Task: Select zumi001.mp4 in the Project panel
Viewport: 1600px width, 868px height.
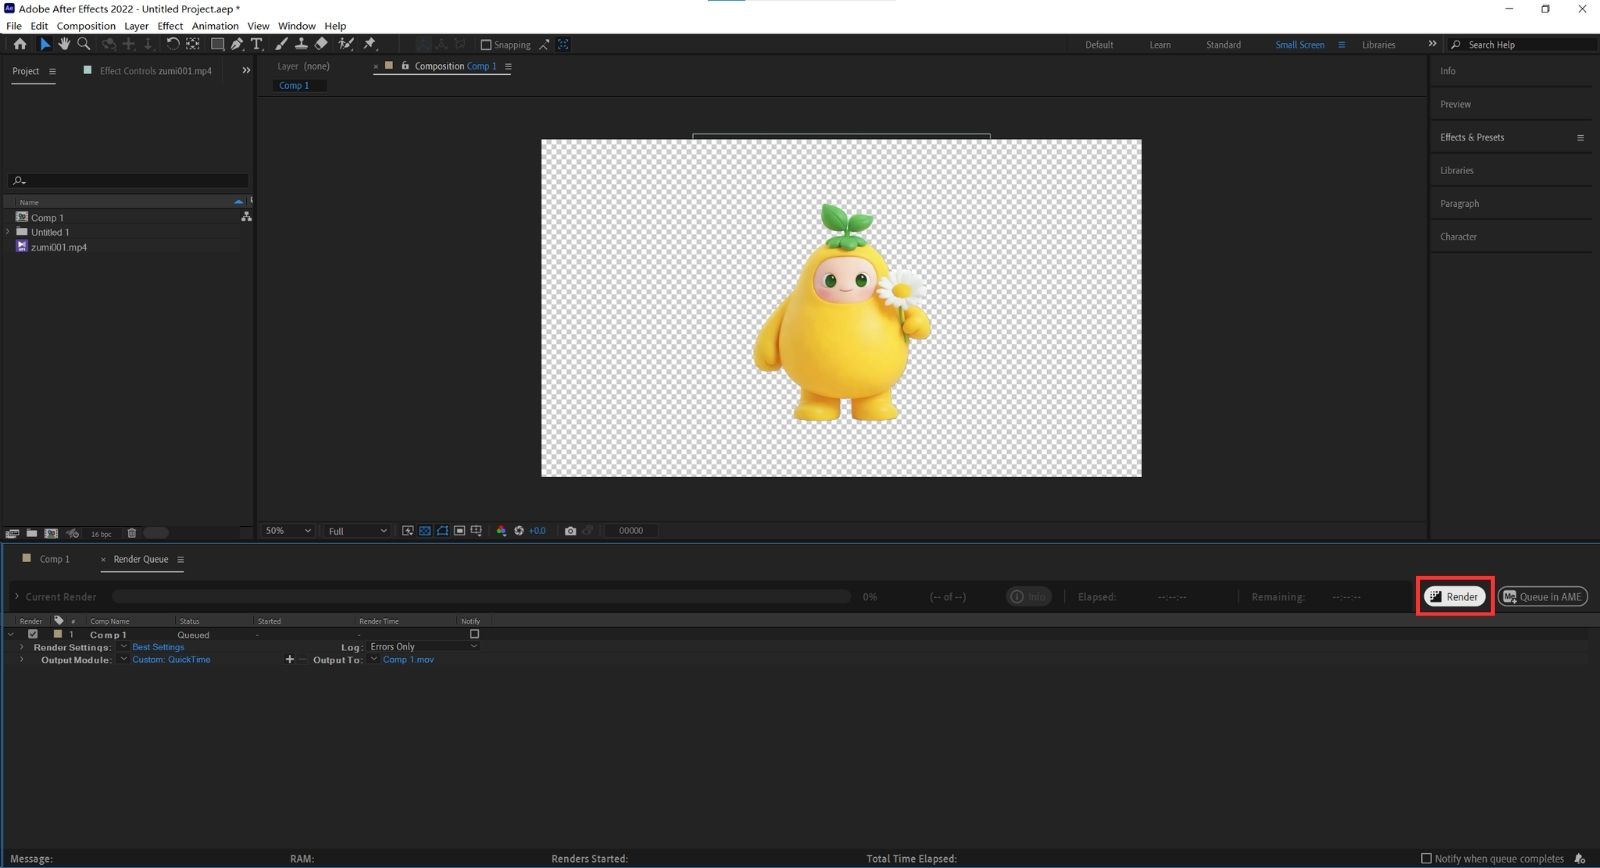Action: tap(58, 247)
